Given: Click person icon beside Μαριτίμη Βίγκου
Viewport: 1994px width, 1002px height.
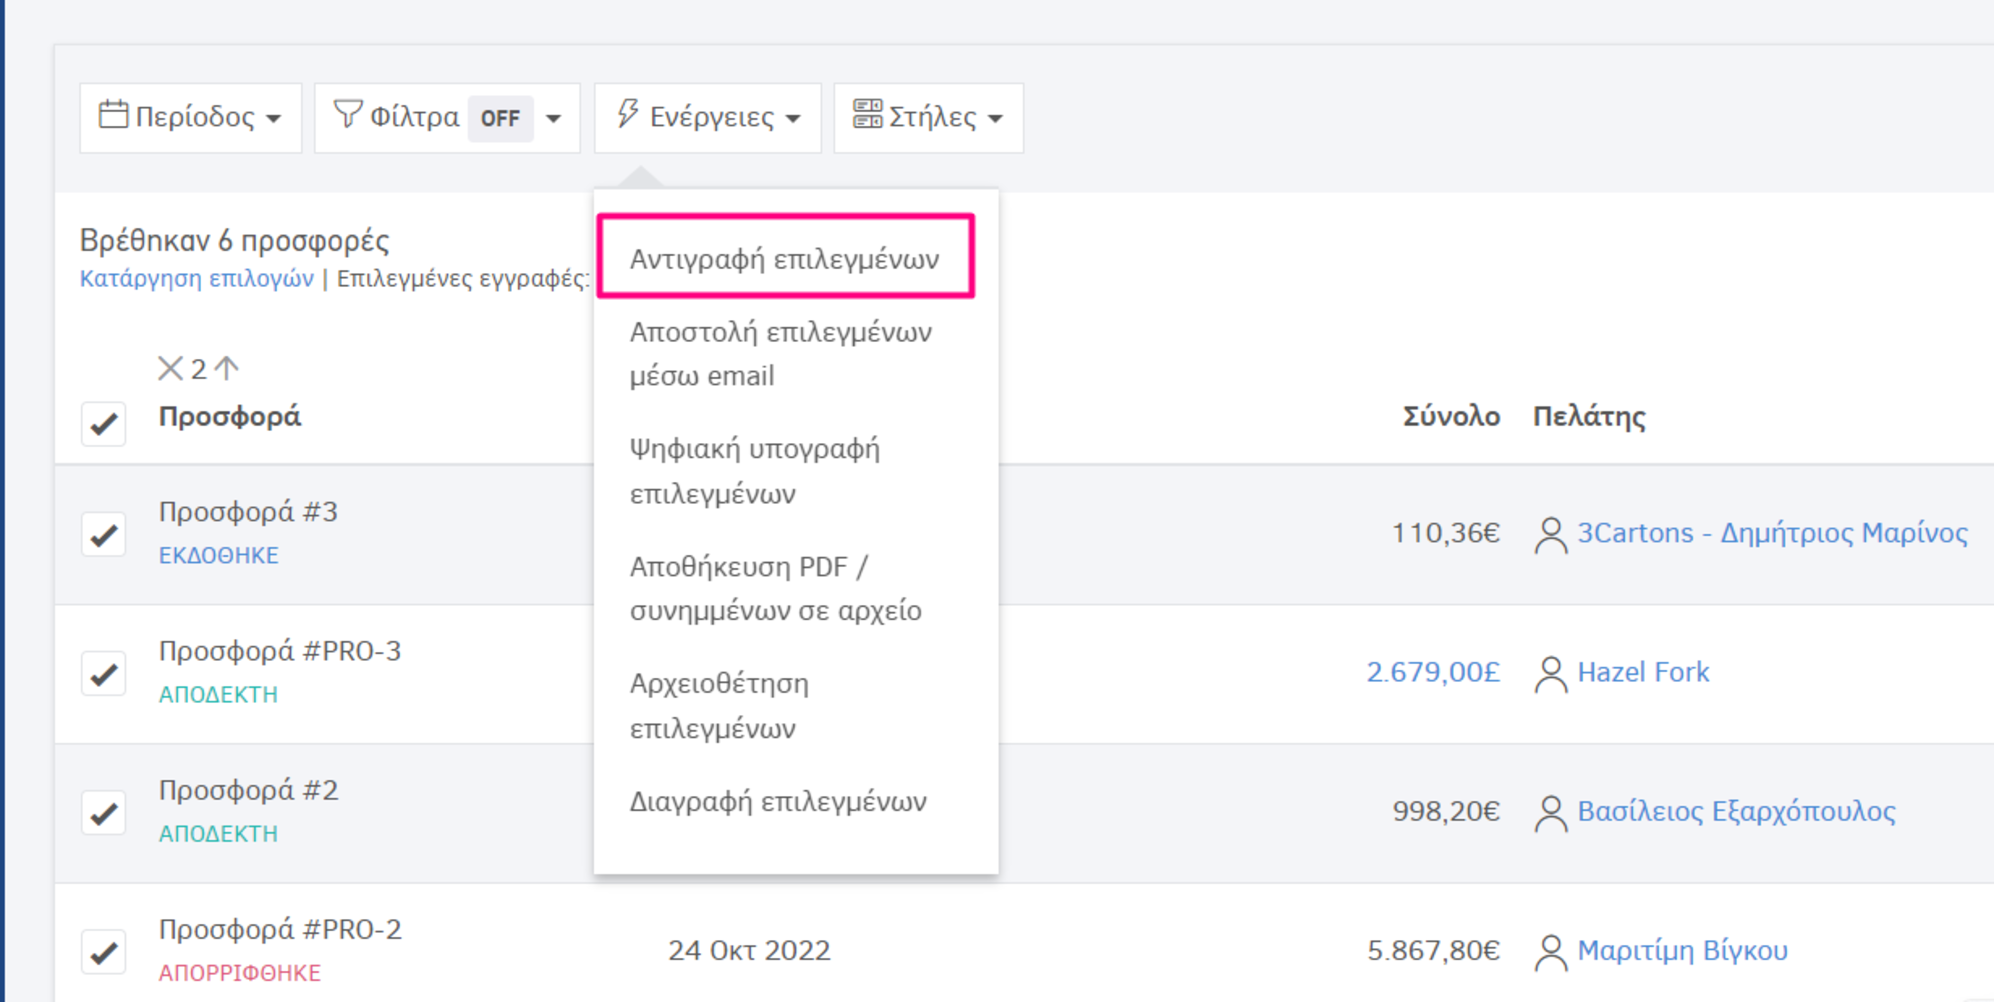Looking at the screenshot, I should tap(1550, 951).
